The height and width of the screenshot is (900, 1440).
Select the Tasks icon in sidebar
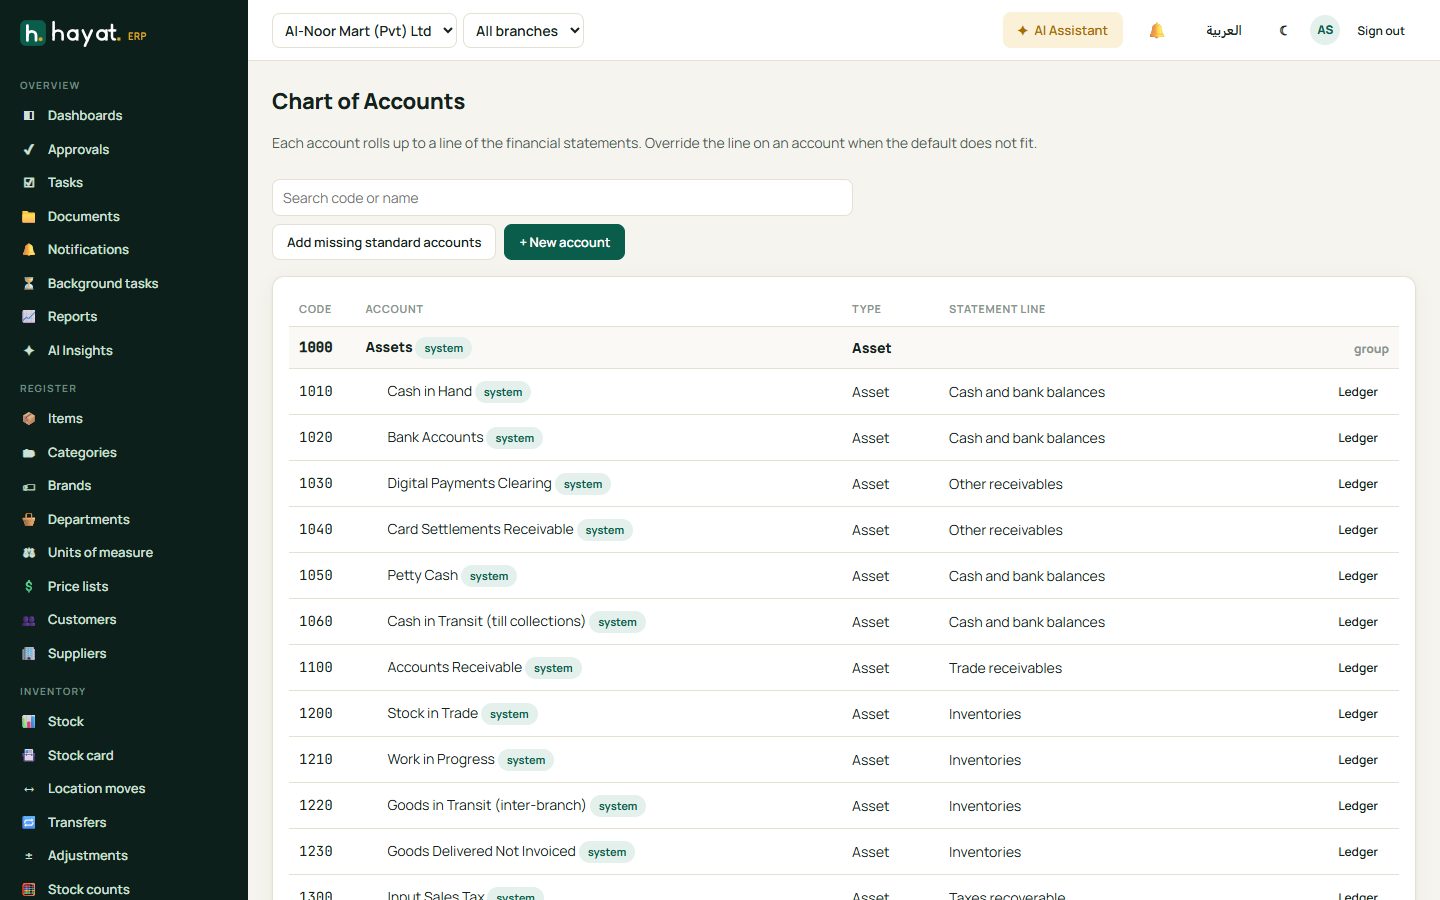point(29,183)
